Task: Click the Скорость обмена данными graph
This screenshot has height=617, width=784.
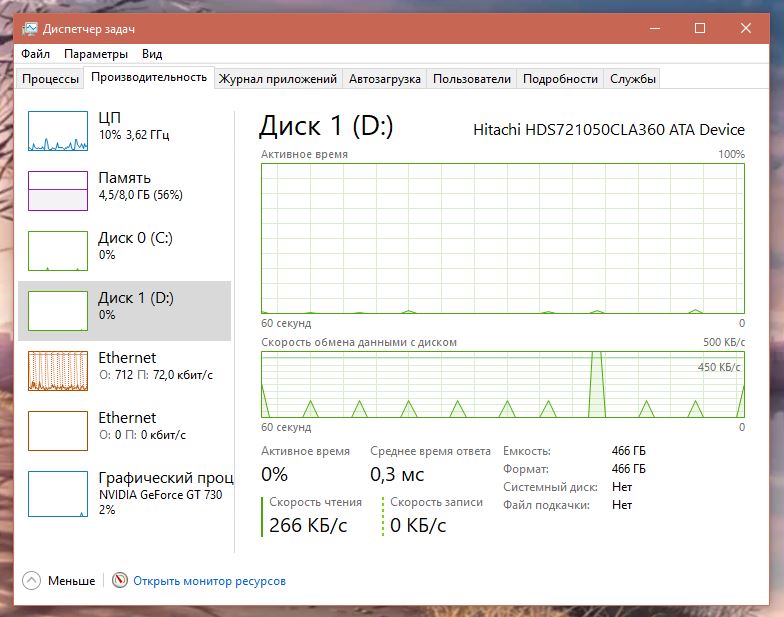Action: point(502,384)
